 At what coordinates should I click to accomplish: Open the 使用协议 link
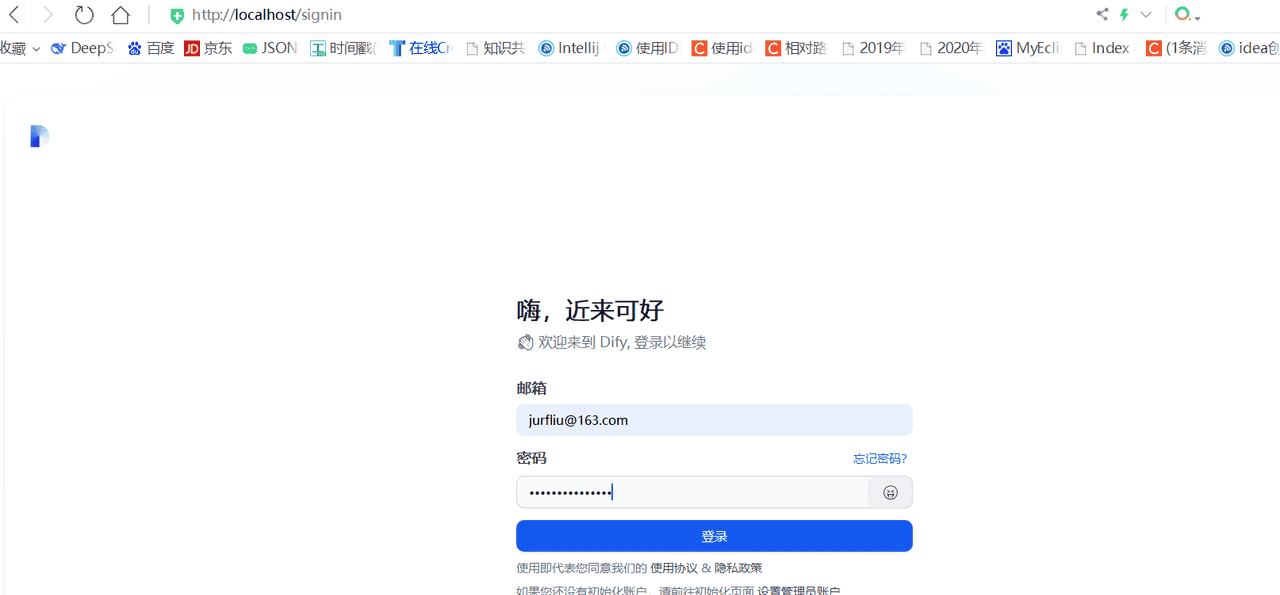click(x=674, y=568)
